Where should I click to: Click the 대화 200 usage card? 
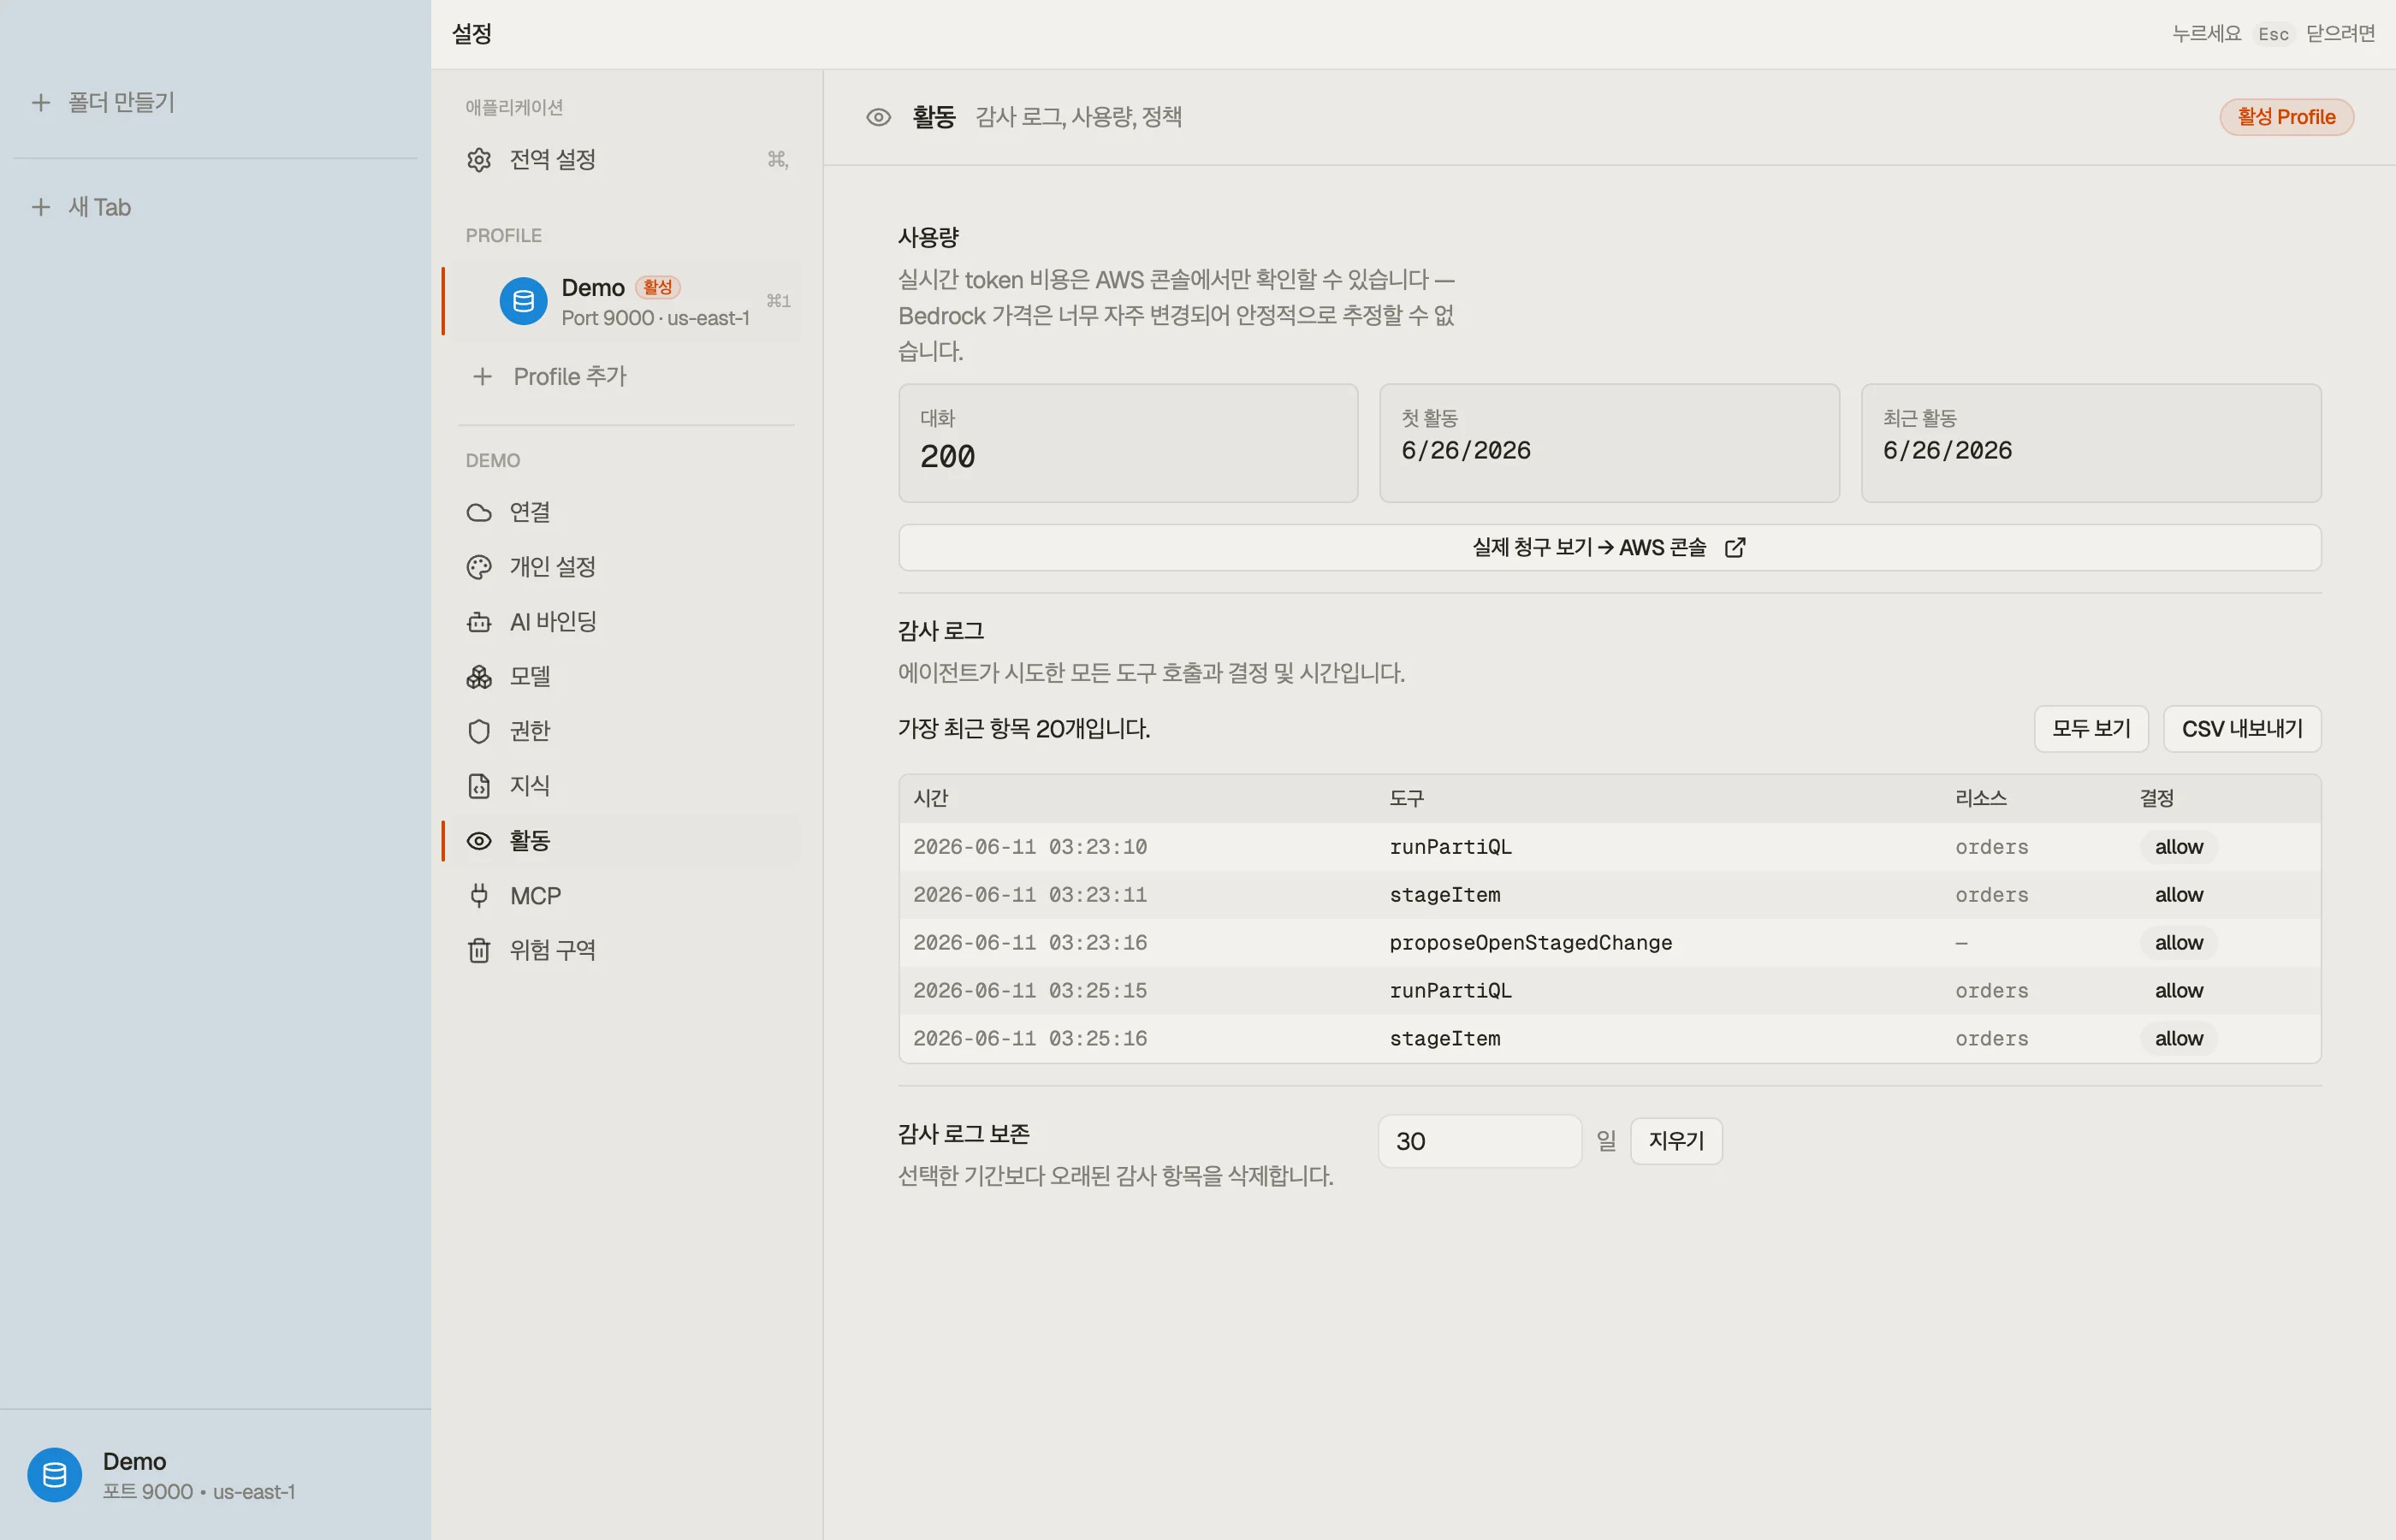[x=1128, y=443]
